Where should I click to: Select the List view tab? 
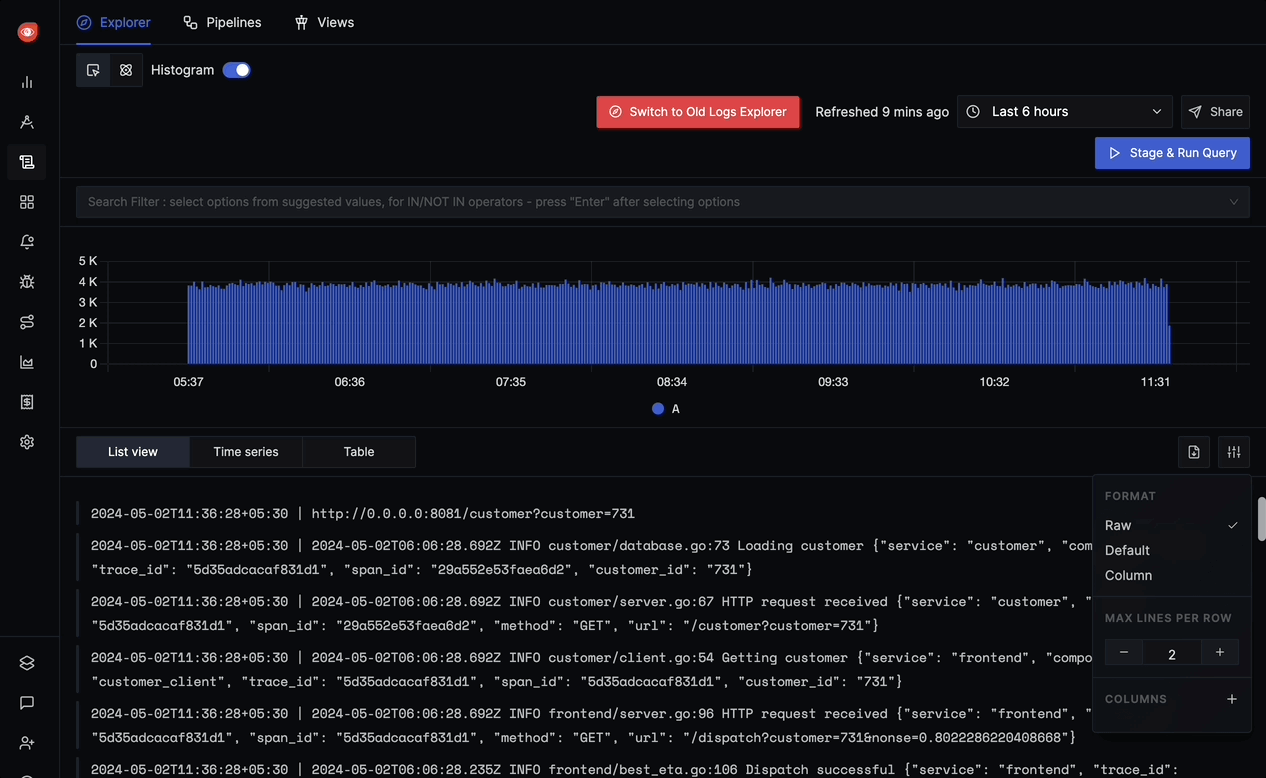133,452
